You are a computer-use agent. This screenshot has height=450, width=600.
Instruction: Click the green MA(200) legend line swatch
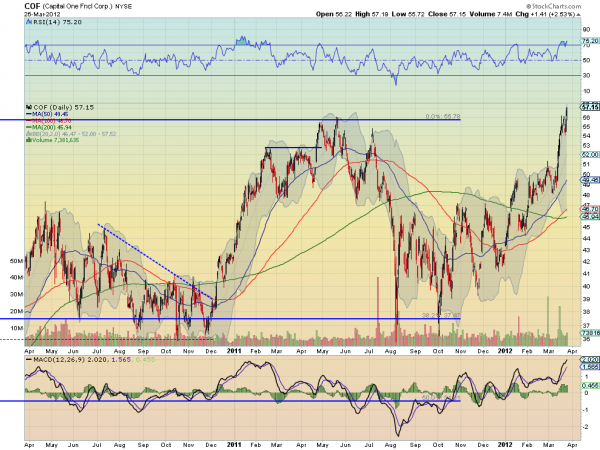pyautogui.click(x=29, y=127)
